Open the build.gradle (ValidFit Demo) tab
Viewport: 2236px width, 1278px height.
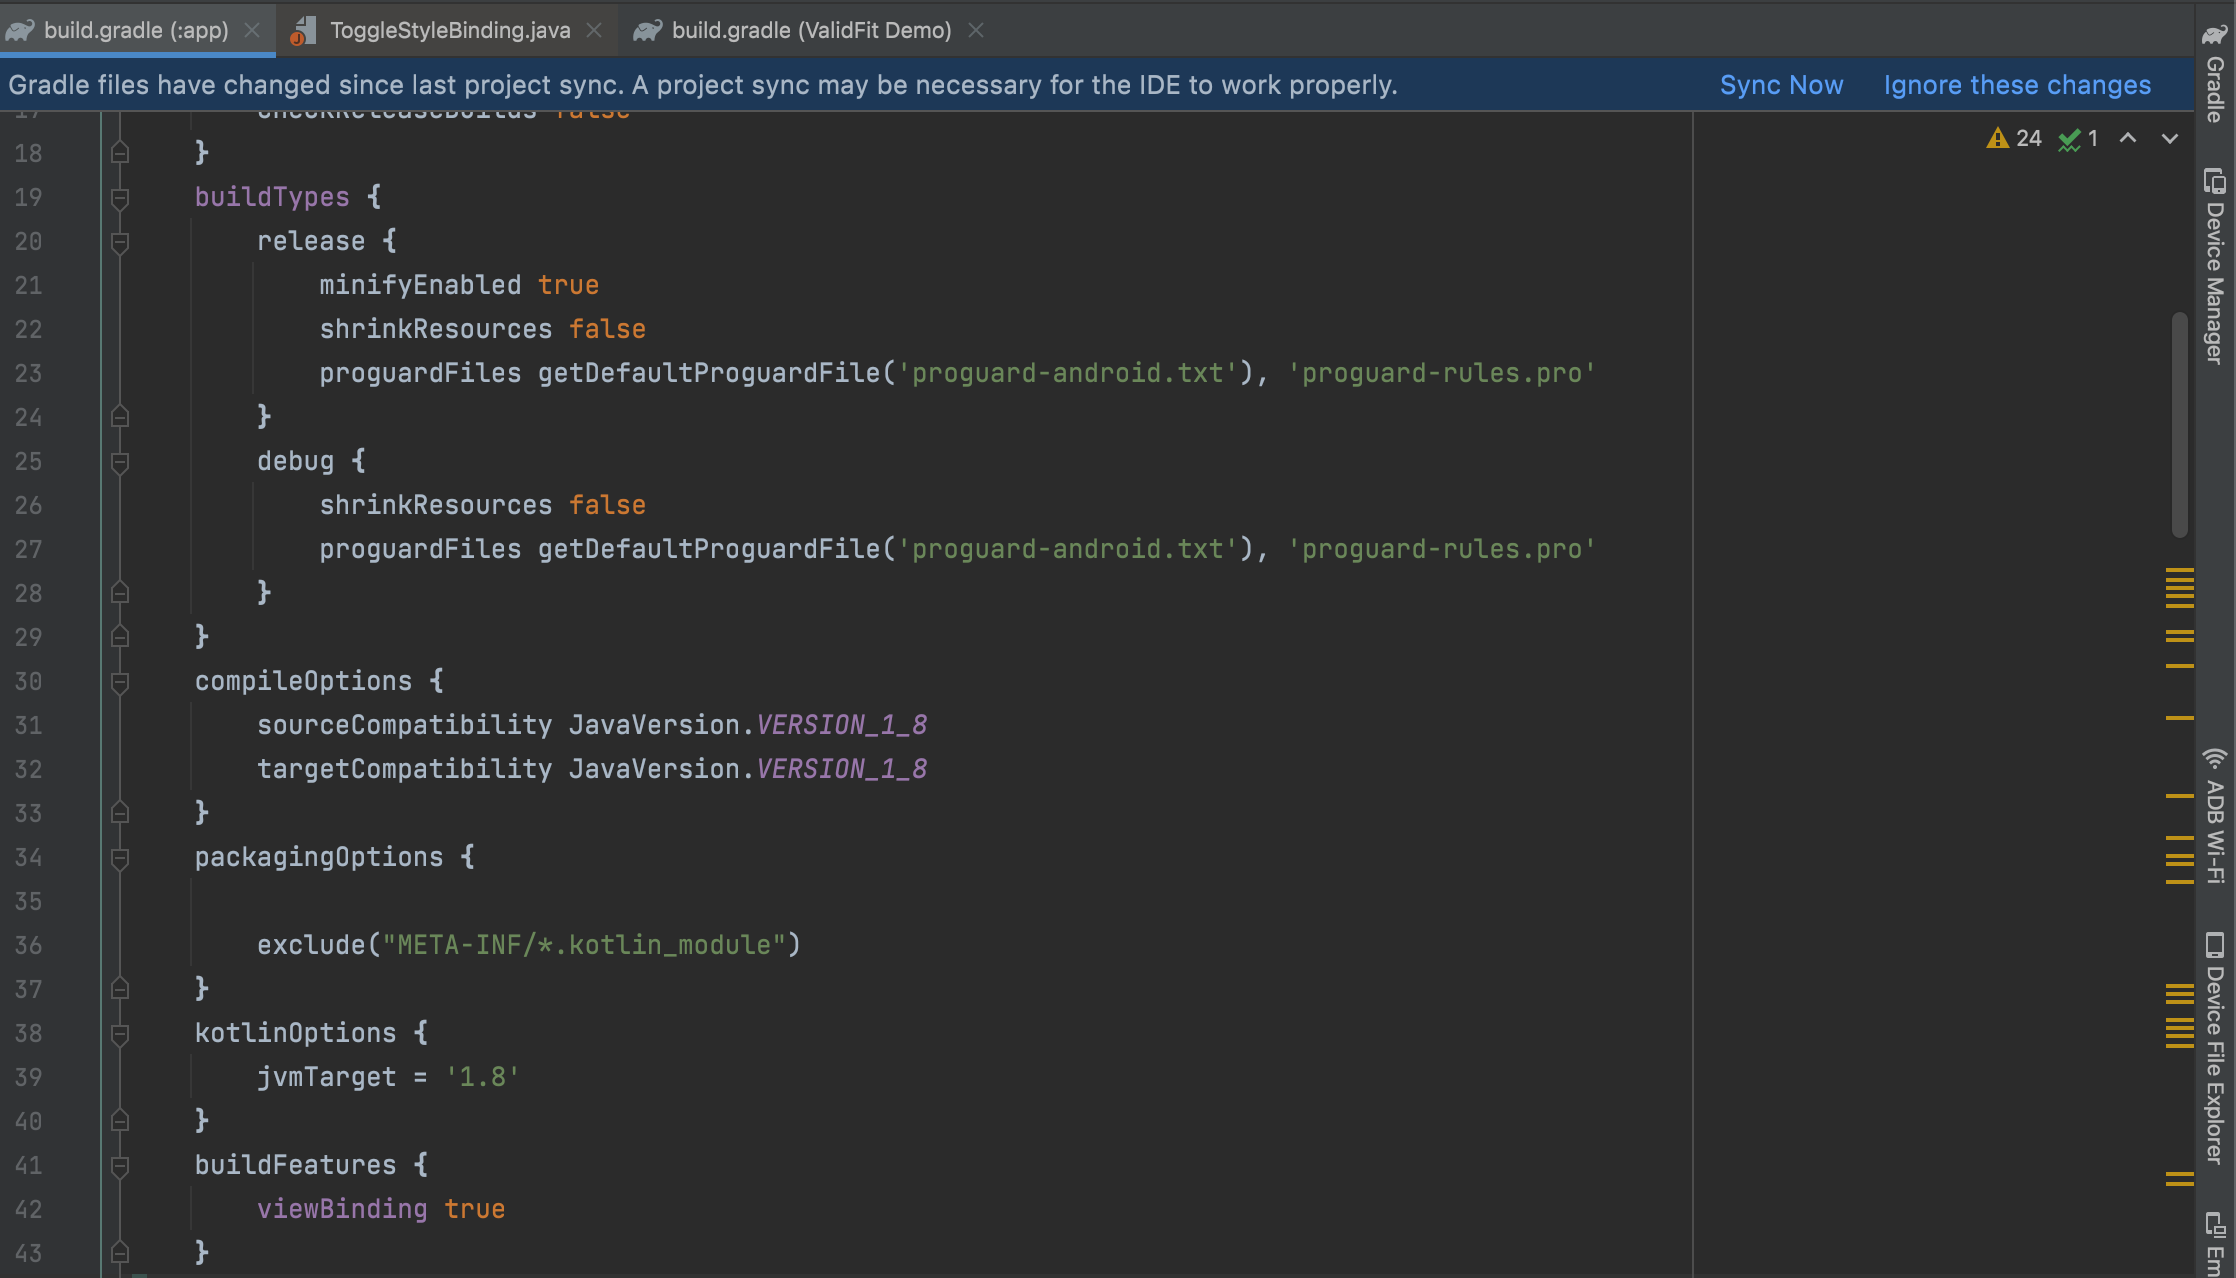pyautogui.click(x=811, y=30)
